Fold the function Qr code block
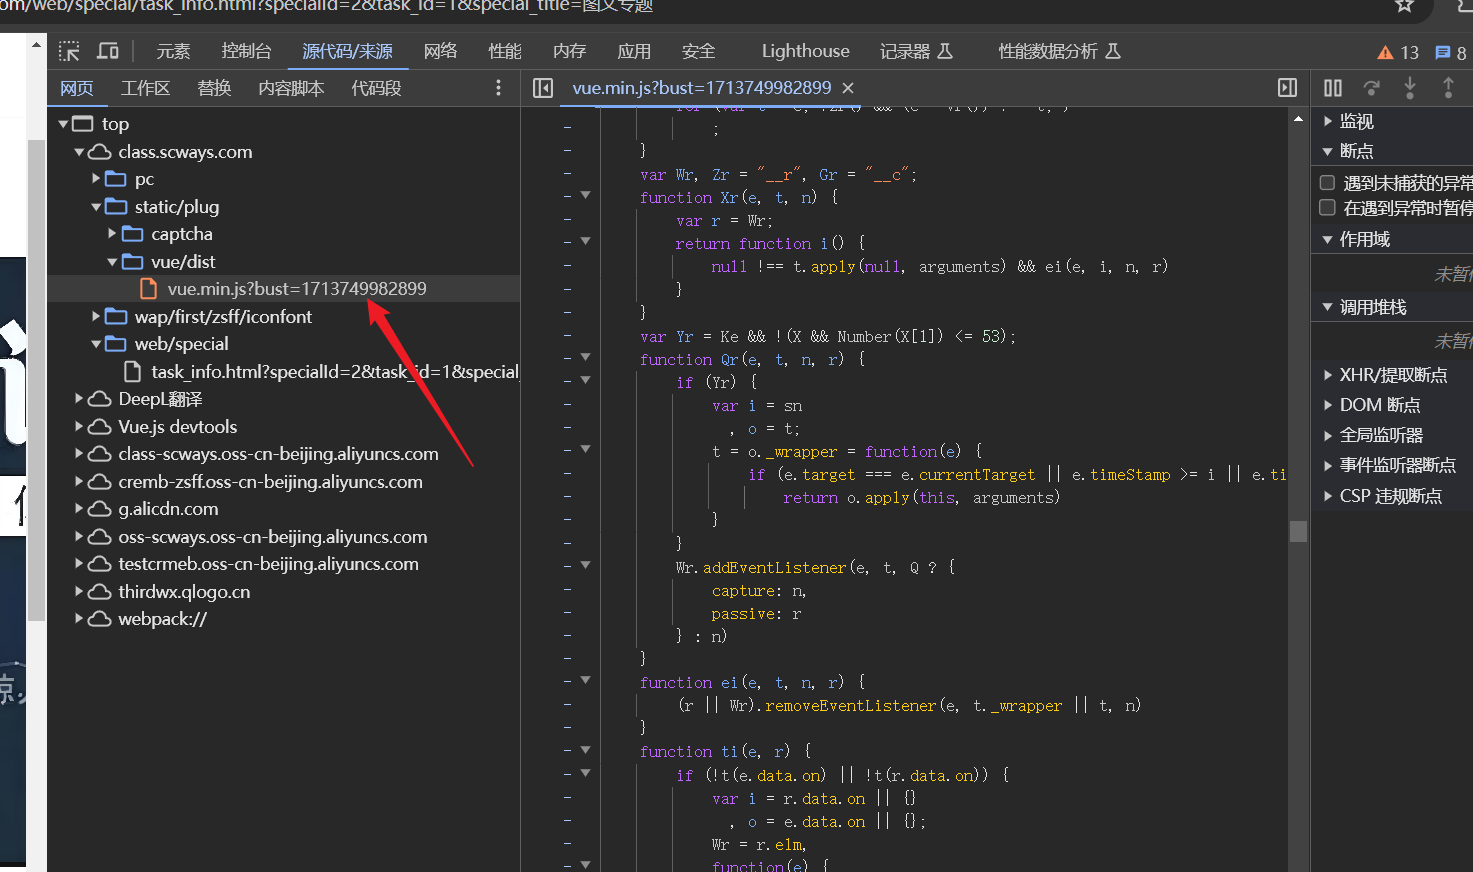This screenshot has height=872, width=1473. coord(585,357)
